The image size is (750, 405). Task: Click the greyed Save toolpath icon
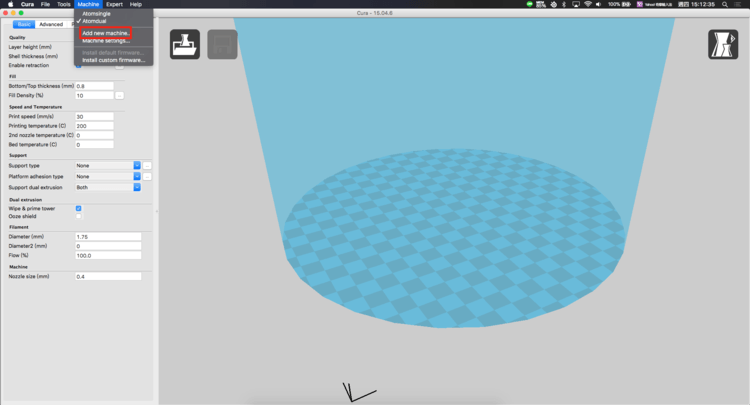pos(222,44)
